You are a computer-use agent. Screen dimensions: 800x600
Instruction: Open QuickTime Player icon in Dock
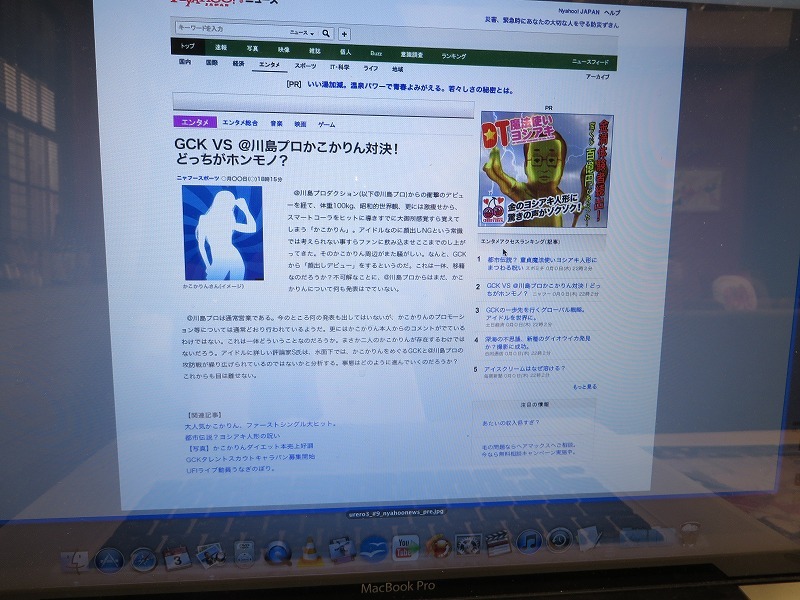[x=278, y=552]
